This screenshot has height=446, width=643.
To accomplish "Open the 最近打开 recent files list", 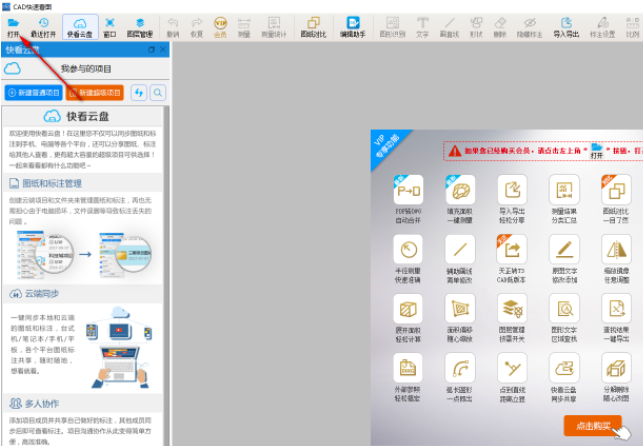I will click(43, 26).
